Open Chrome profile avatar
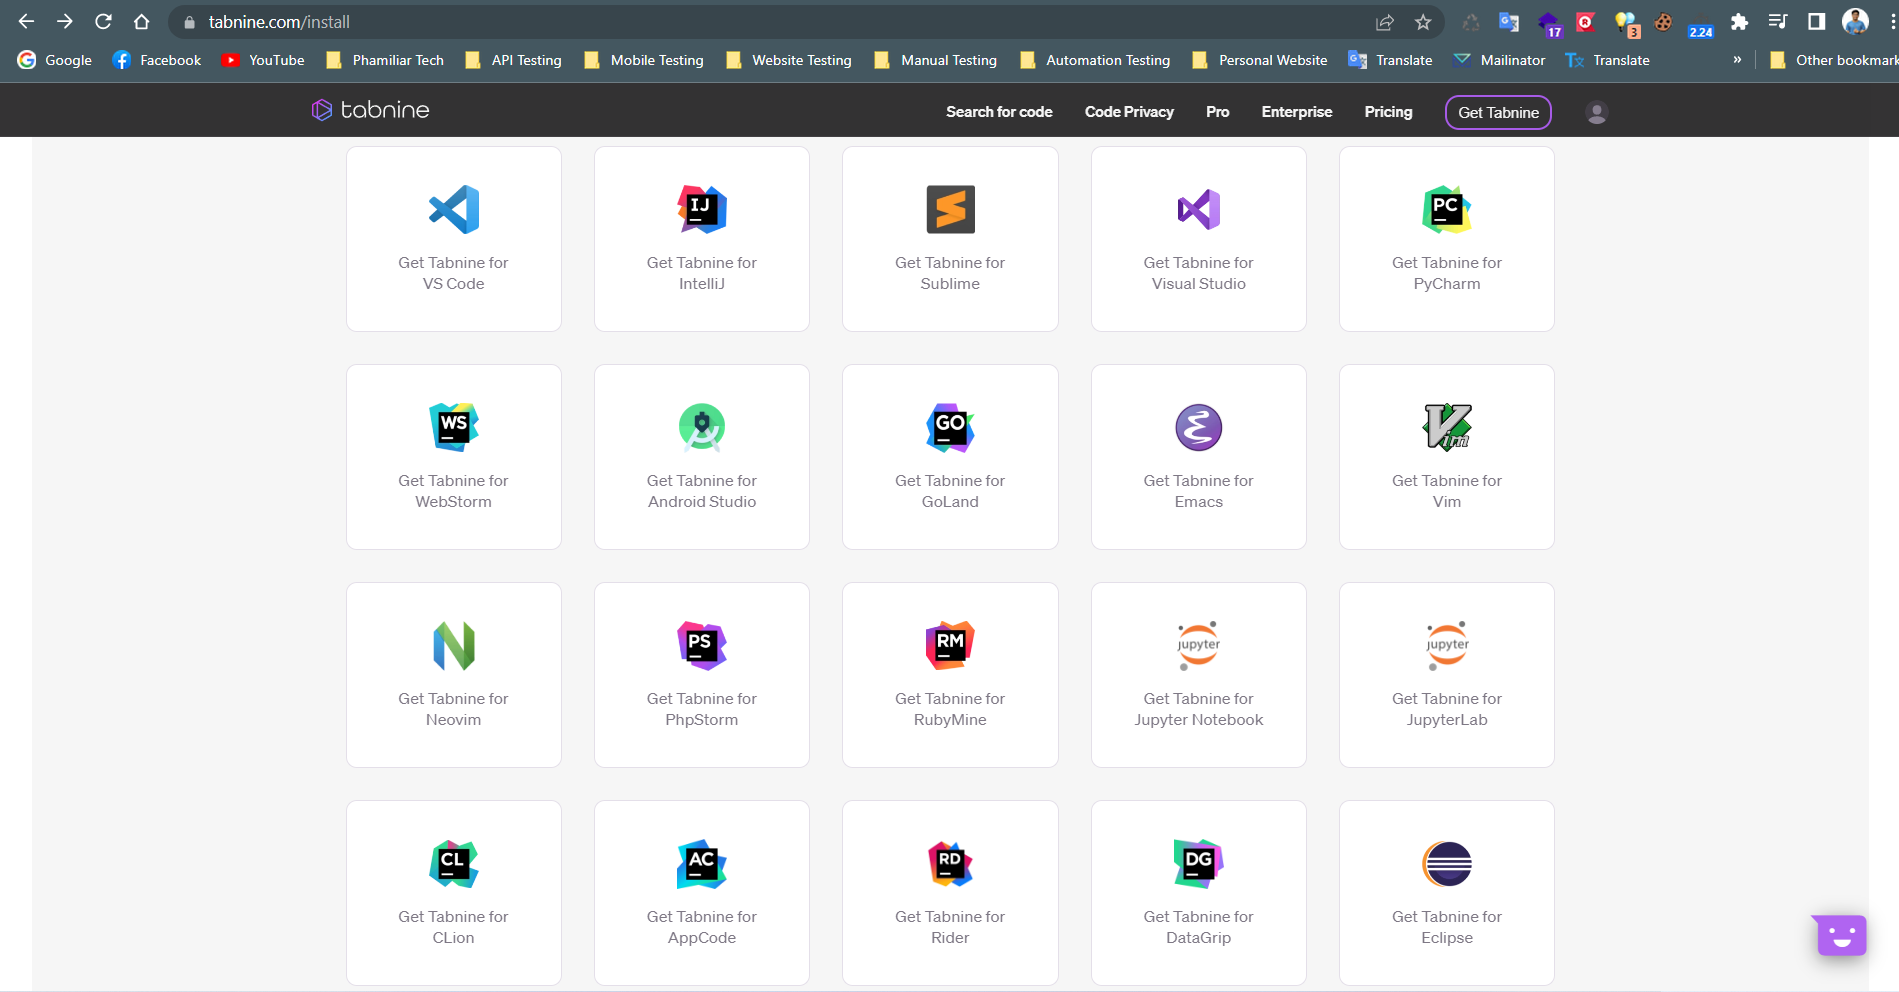This screenshot has height=992, width=1899. (1855, 21)
